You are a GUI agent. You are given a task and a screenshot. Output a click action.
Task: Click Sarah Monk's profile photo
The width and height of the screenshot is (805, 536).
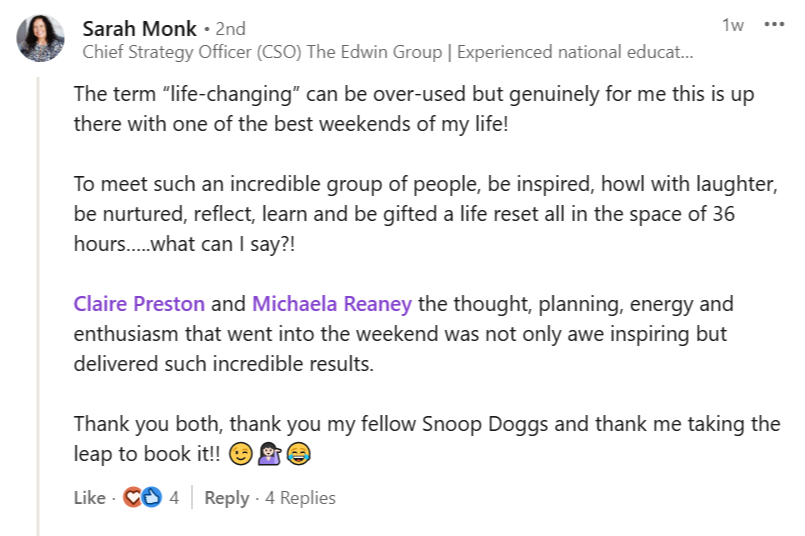point(41,40)
